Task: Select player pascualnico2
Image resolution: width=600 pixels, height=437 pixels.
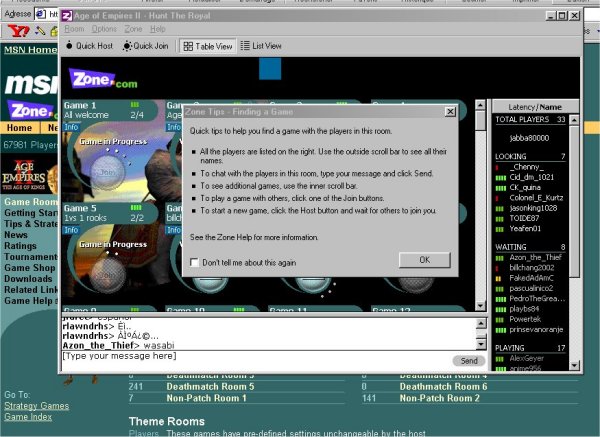Action: pyautogui.click(x=531, y=289)
